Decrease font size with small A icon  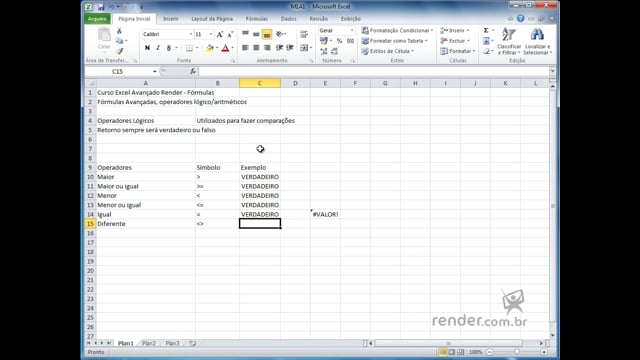click(x=230, y=34)
